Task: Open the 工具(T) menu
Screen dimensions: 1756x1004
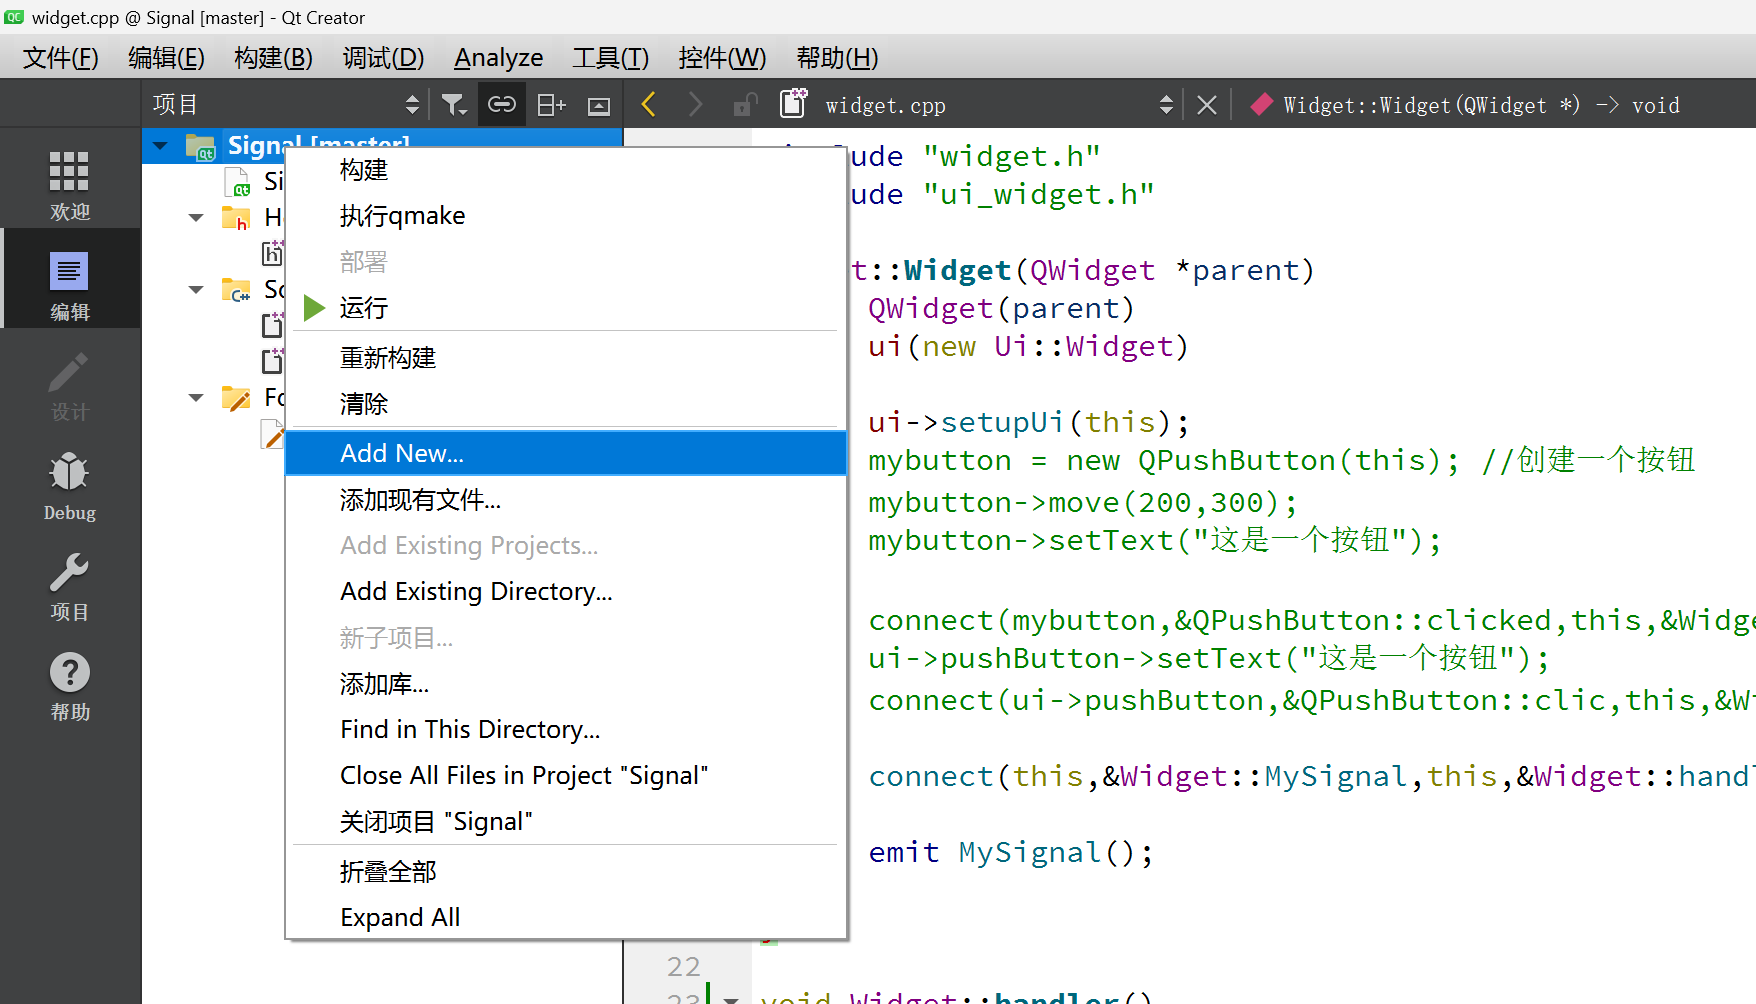Action: pyautogui.click(x=610, y=57)
